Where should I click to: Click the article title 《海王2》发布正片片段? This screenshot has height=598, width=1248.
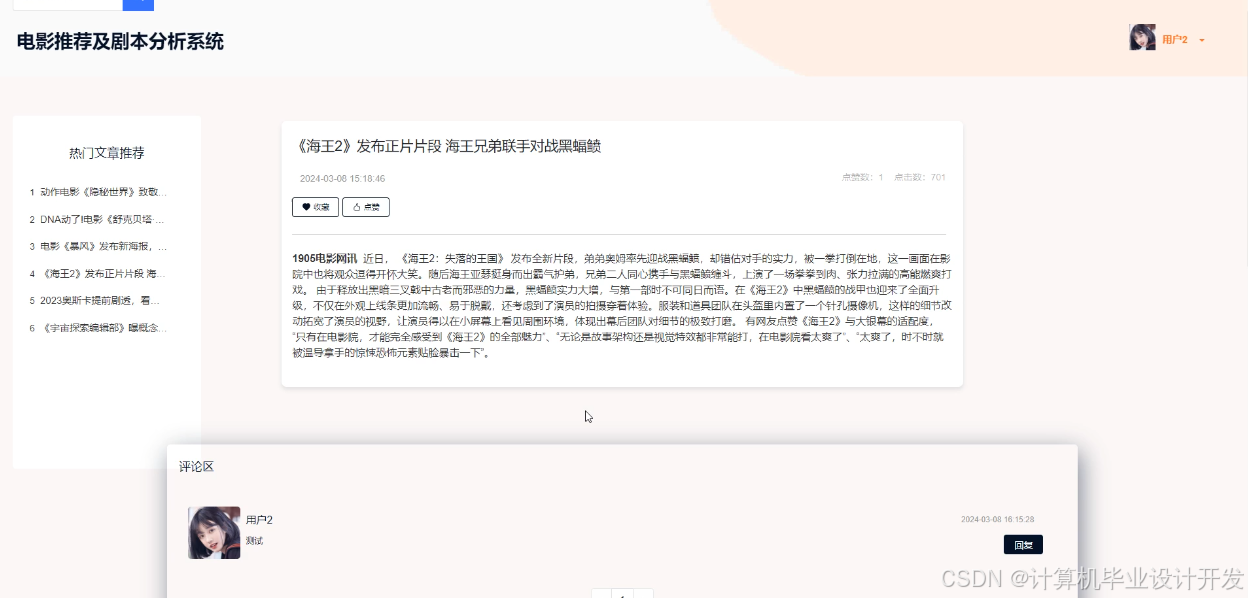tap(449, 146)
